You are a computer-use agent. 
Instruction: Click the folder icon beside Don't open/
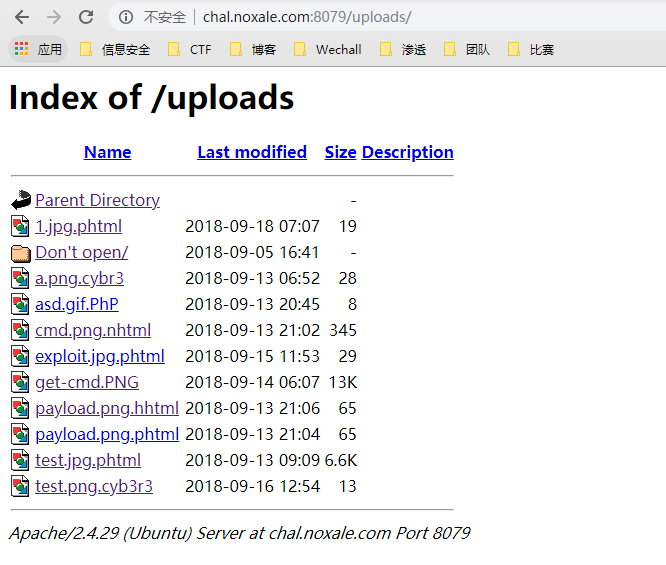coord(21,252)
